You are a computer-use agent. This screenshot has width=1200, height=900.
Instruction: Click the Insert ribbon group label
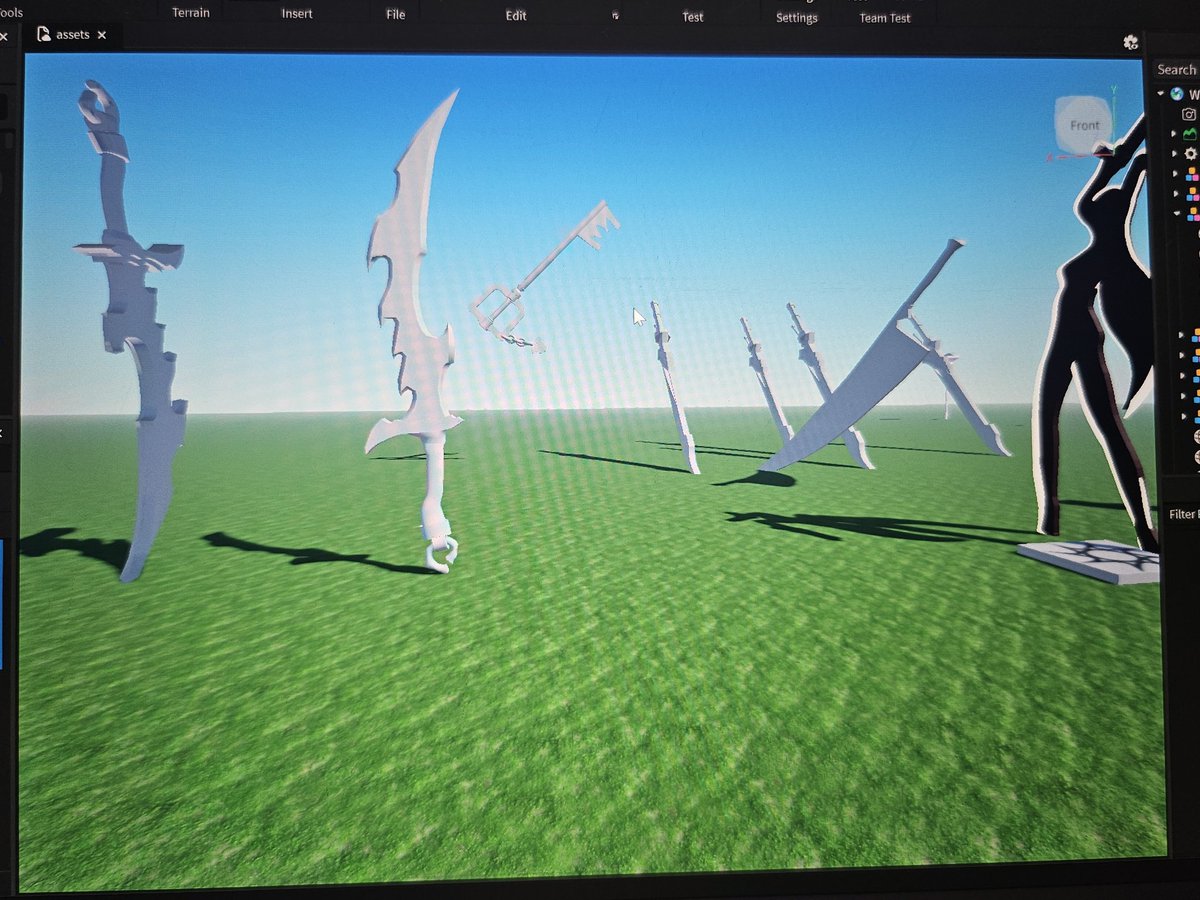297,14
